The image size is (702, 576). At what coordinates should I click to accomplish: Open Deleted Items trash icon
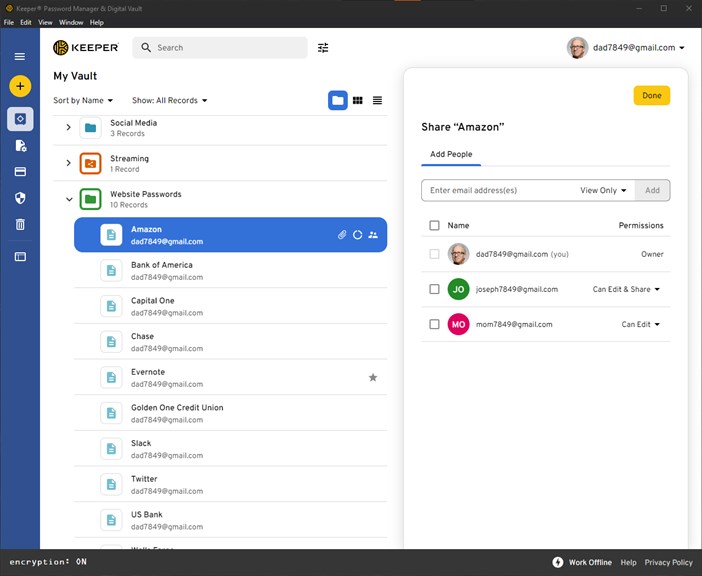(x=20, y=224)
